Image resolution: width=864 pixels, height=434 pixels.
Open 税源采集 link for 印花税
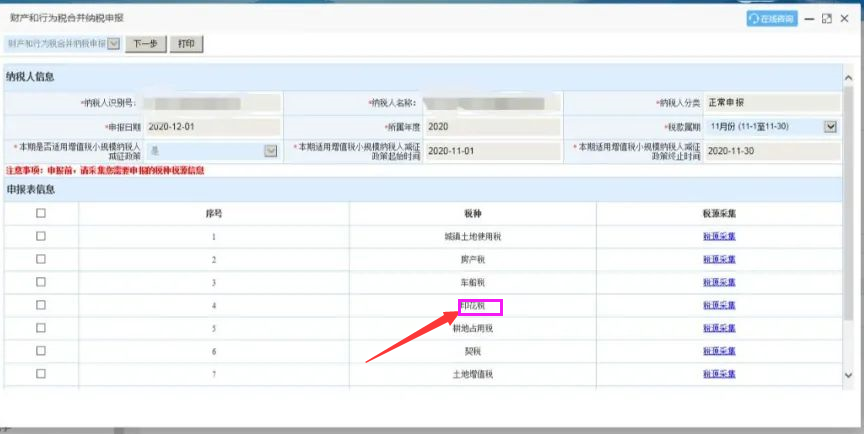[719, 305]
